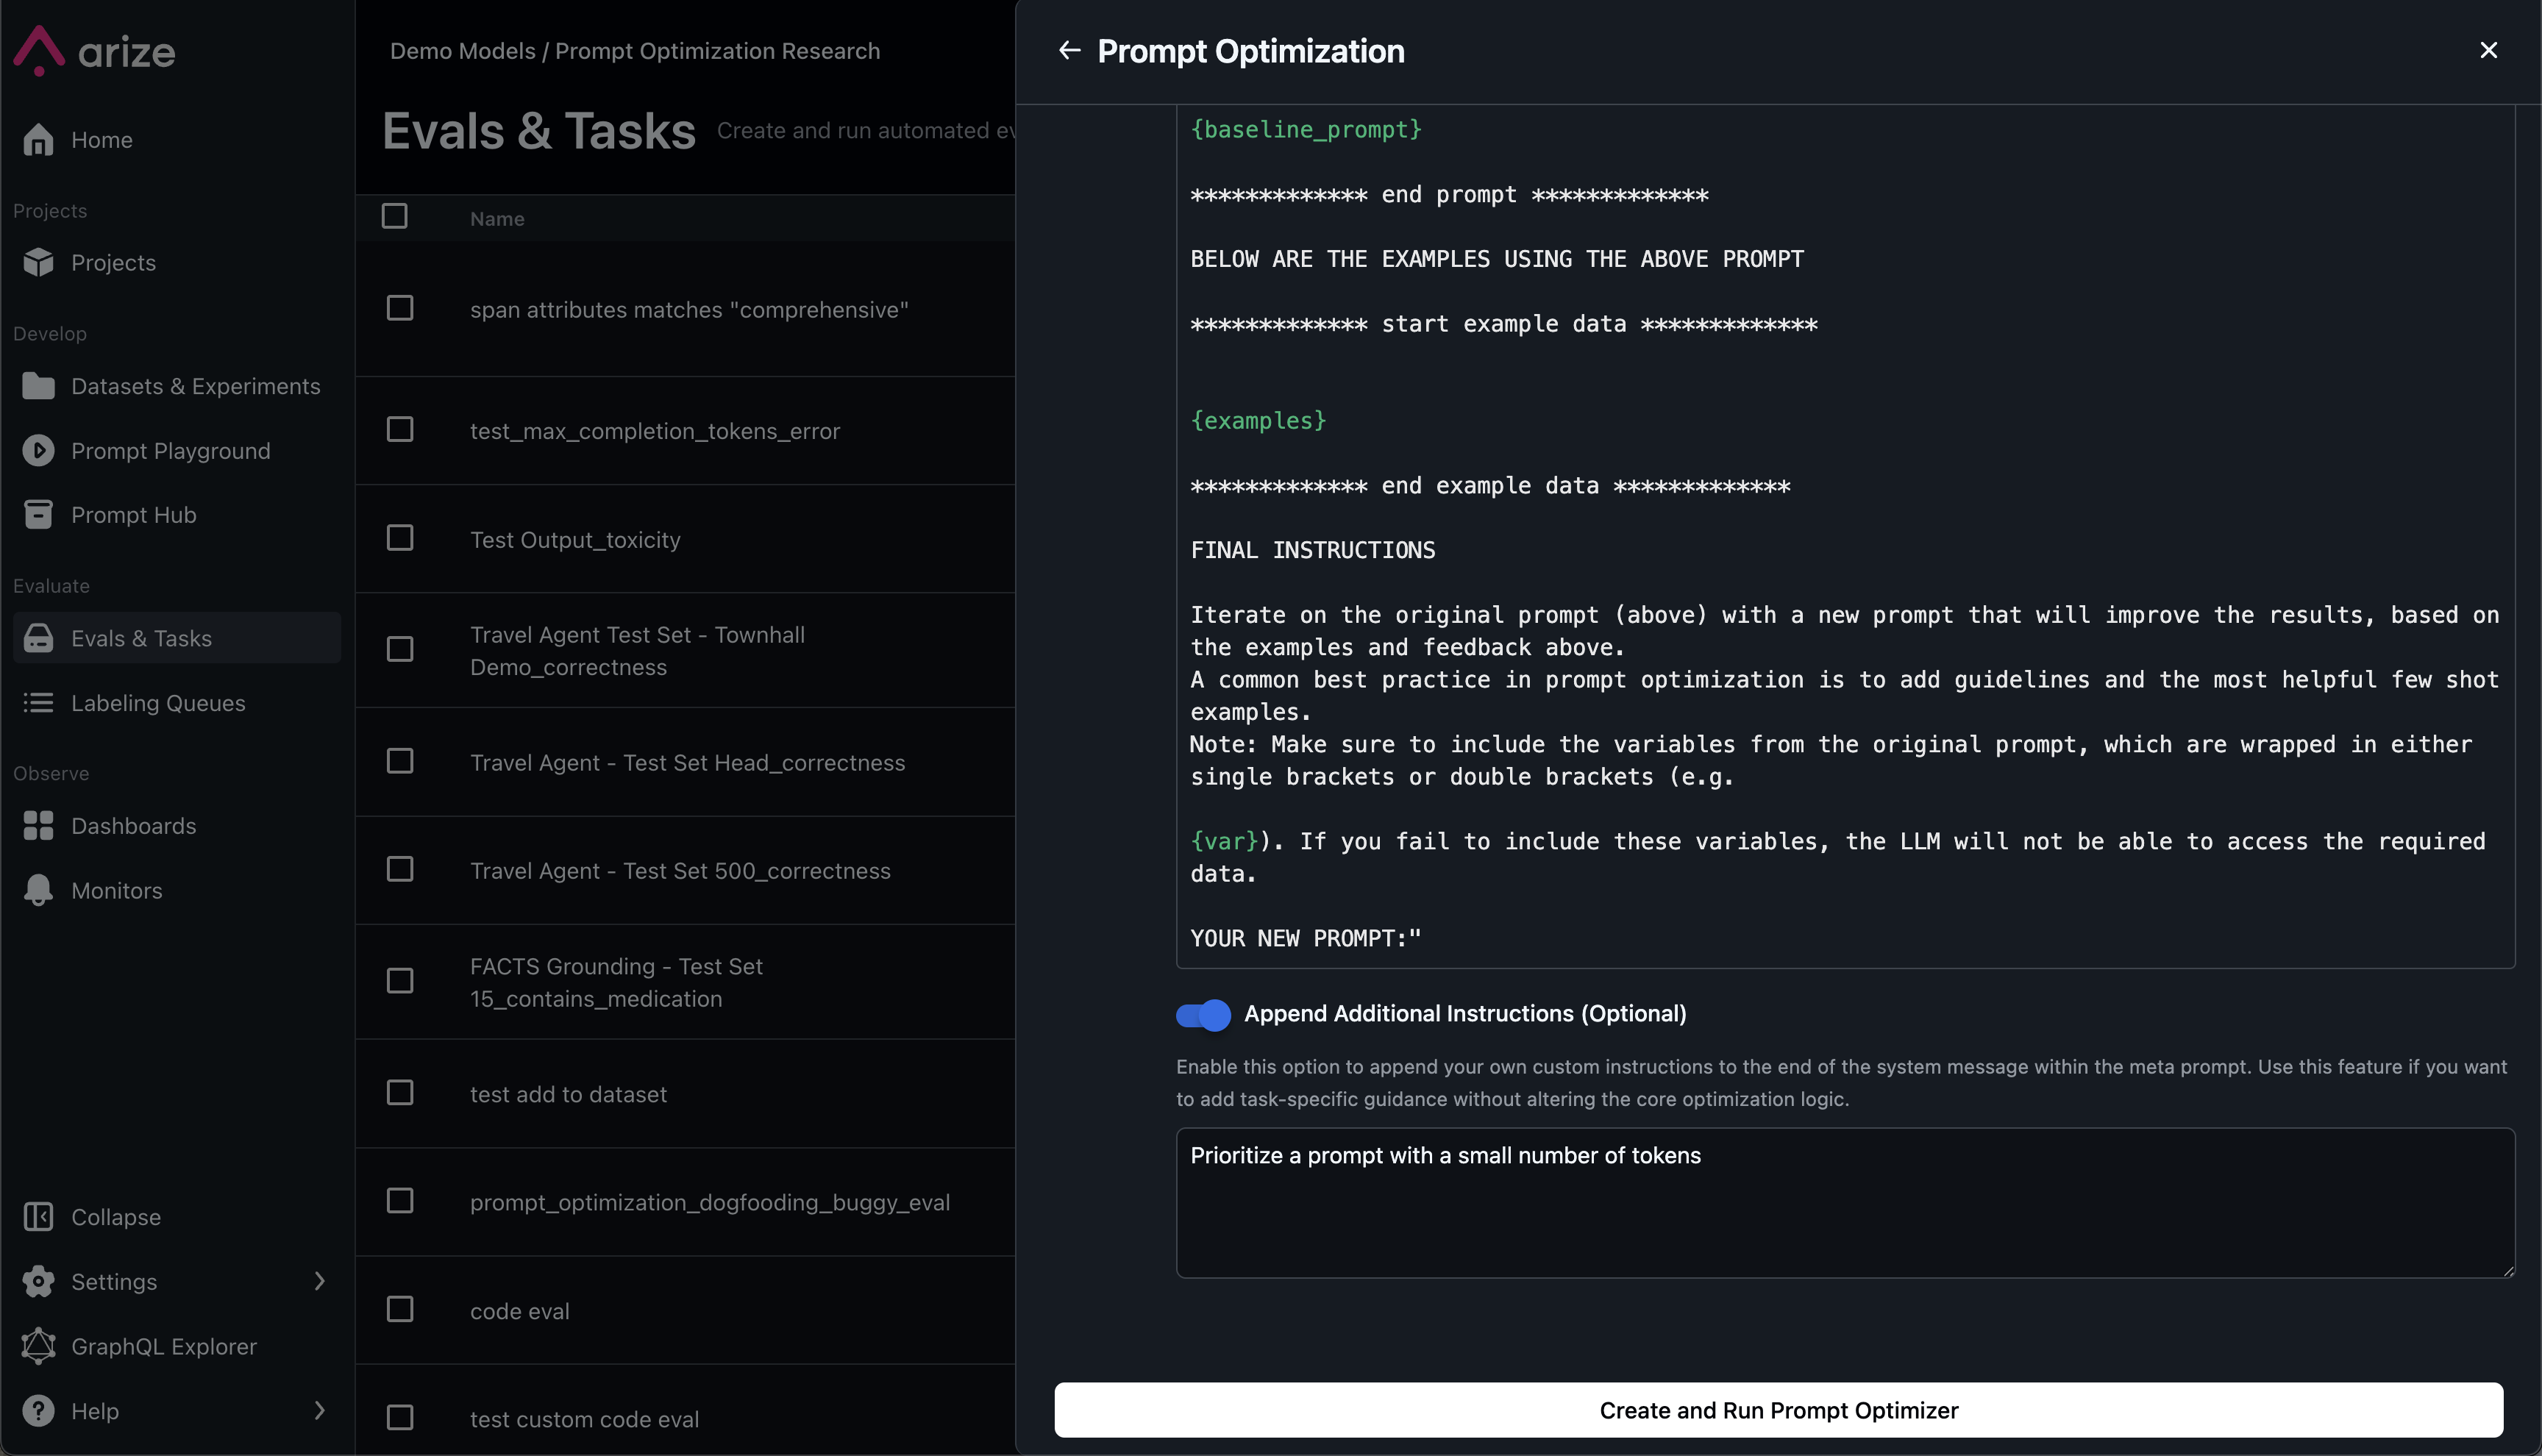Check prompt_optimization_dogfooding_buggy_eval row

[x=400, y=1200]
